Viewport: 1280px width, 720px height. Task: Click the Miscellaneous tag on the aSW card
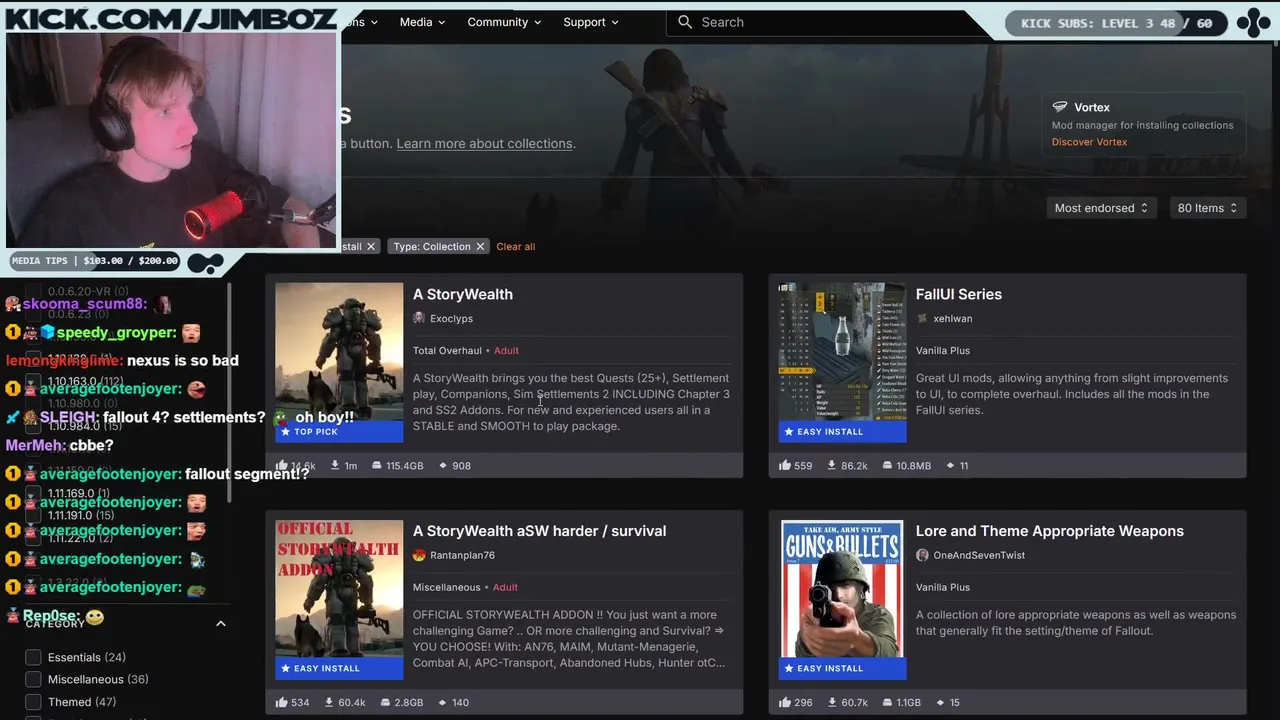(447, 588)
